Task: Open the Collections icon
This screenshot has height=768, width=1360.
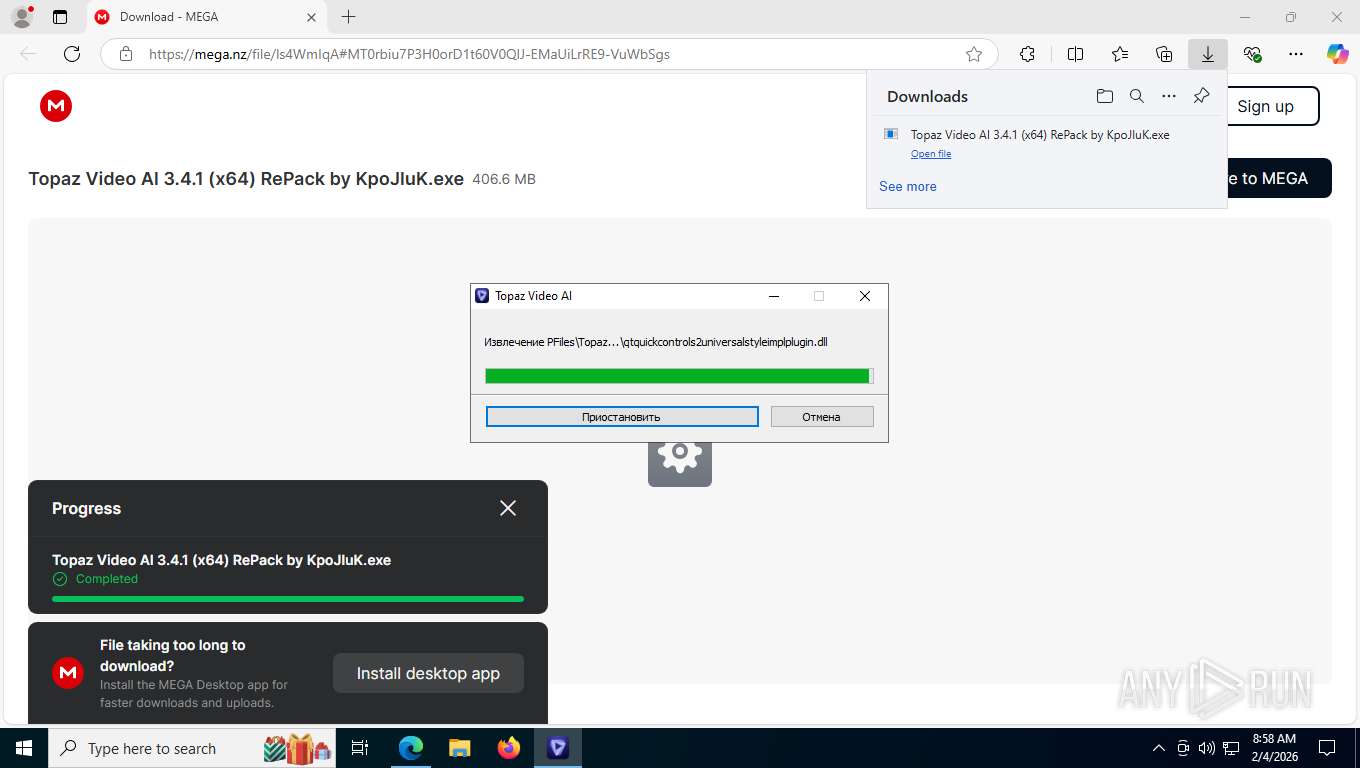Action: click(x=1164, y=54)
